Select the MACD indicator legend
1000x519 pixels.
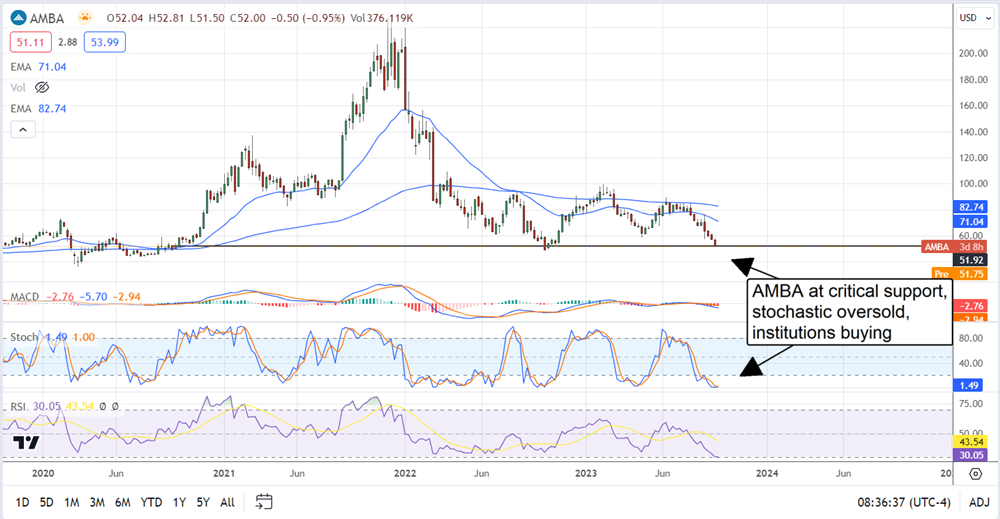[x=25, y=298]
